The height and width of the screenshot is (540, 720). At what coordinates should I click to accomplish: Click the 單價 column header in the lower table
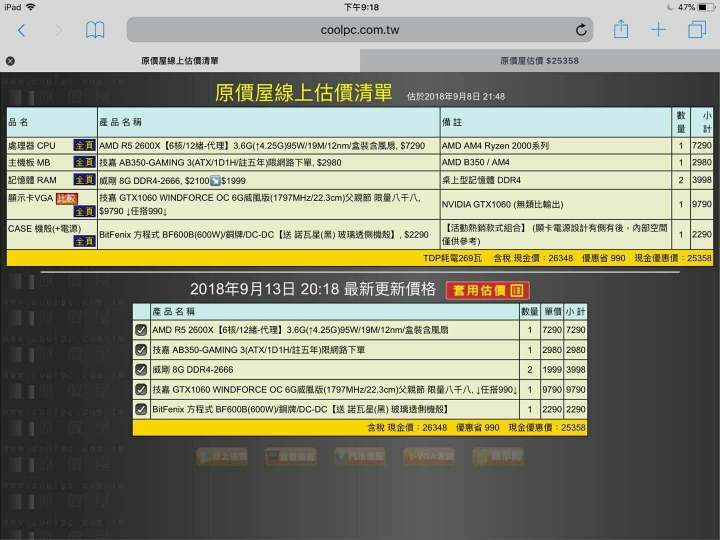(x=552, y=311)
